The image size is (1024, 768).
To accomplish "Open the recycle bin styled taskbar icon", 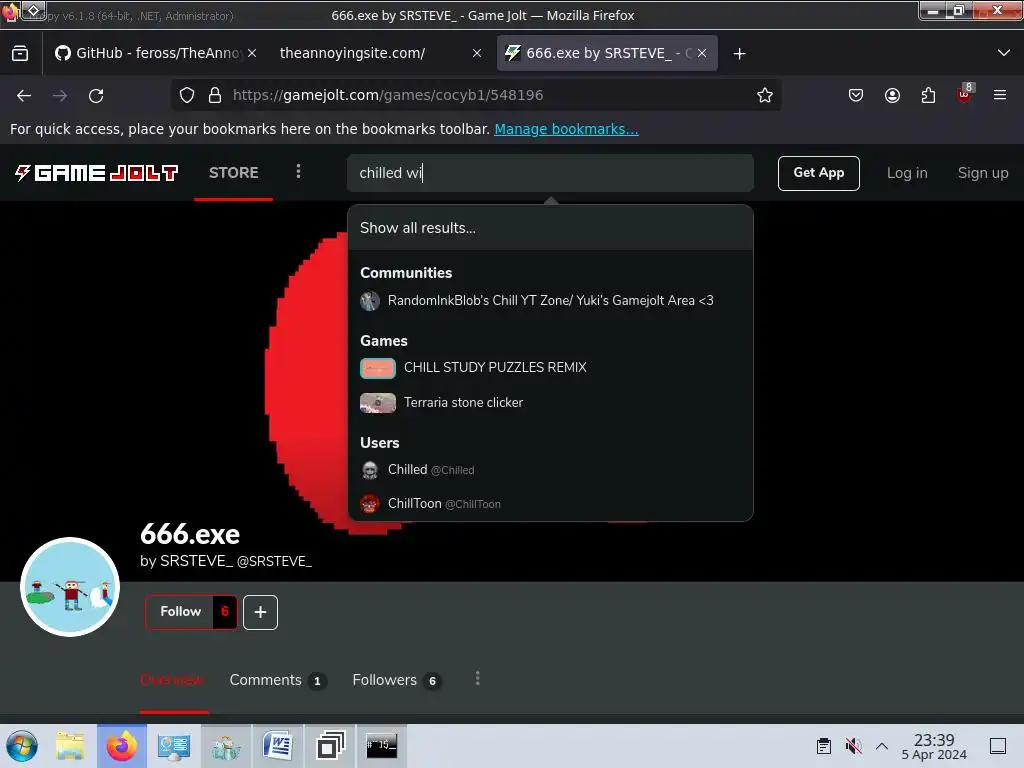I will [x=225, y=746].
